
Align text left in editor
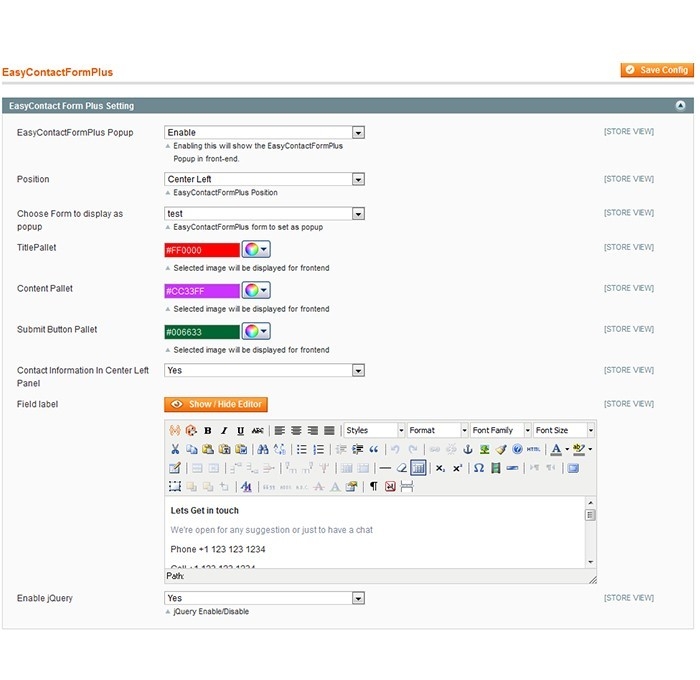(279, 430)
